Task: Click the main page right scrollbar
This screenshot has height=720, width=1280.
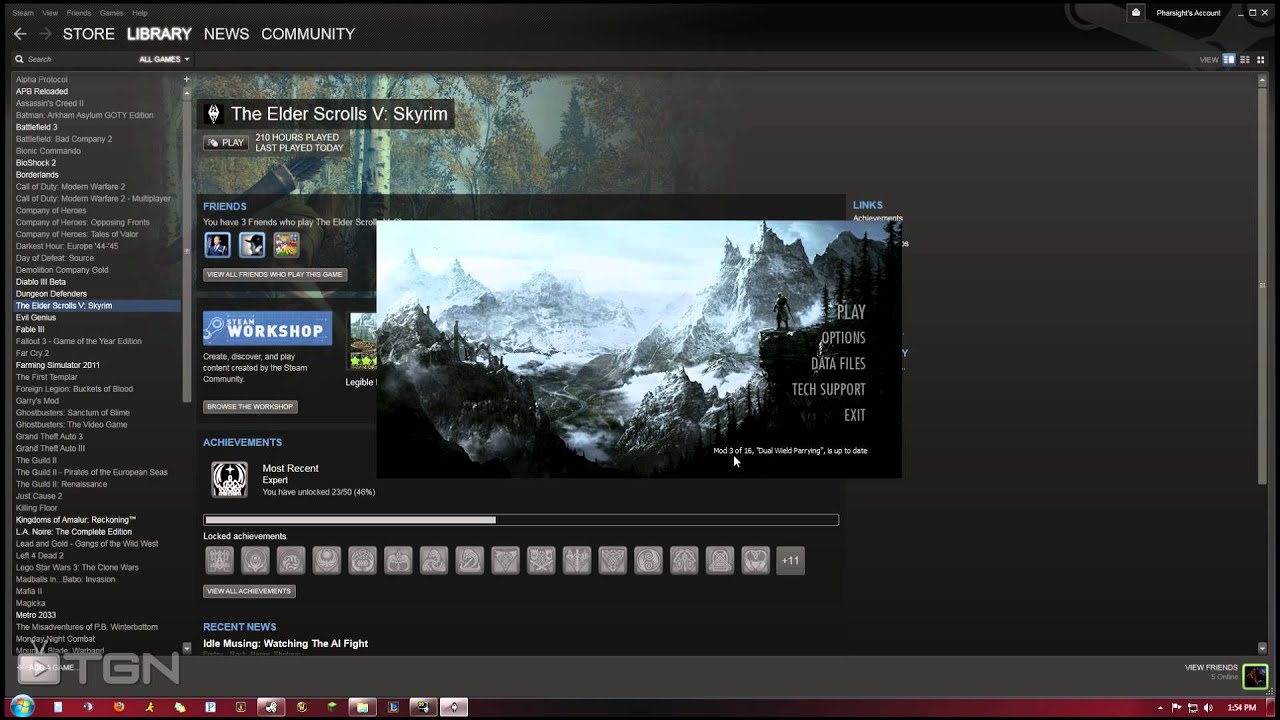Action: point(1262,285)
